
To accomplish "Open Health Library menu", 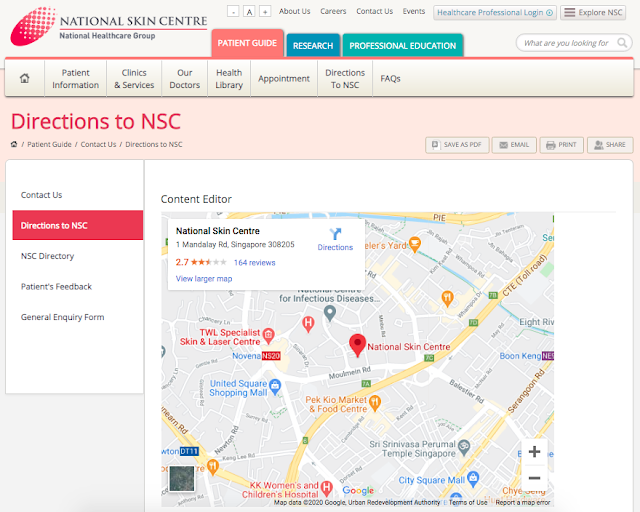I will click(229, 78).
